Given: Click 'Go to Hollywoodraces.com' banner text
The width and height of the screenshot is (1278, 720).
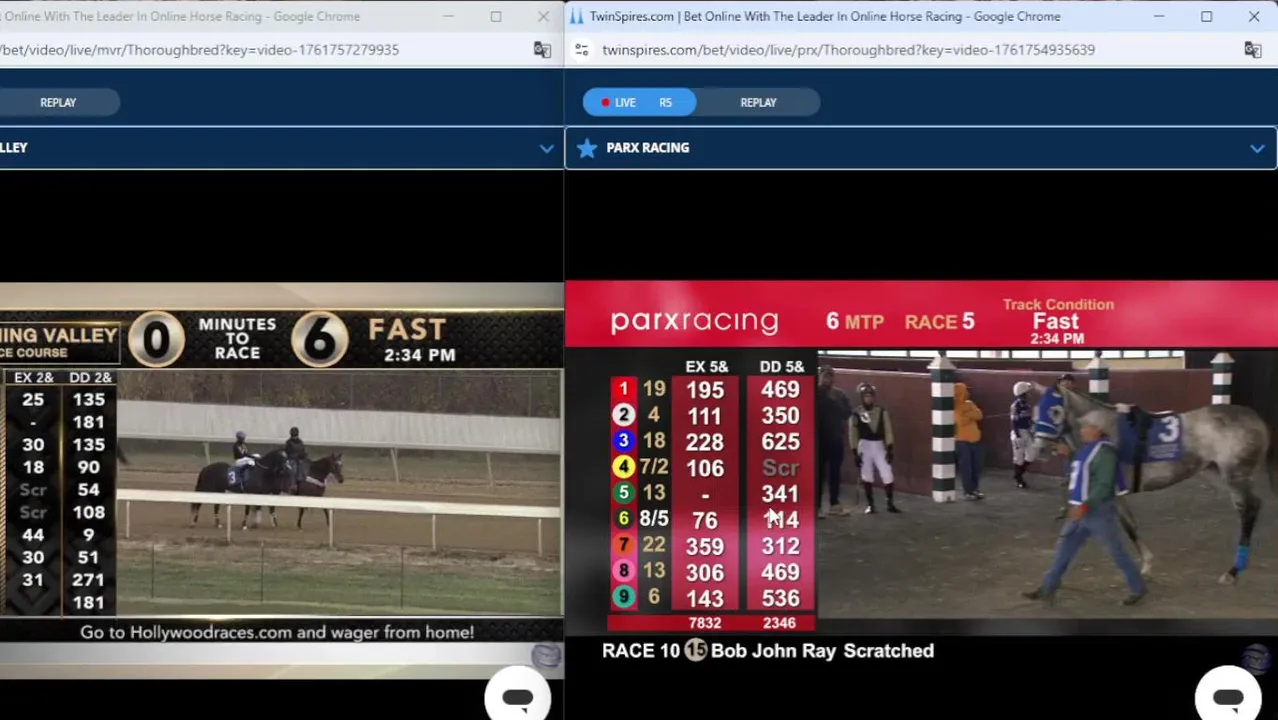Looking at the screenshot, I should tap(277, 632).
